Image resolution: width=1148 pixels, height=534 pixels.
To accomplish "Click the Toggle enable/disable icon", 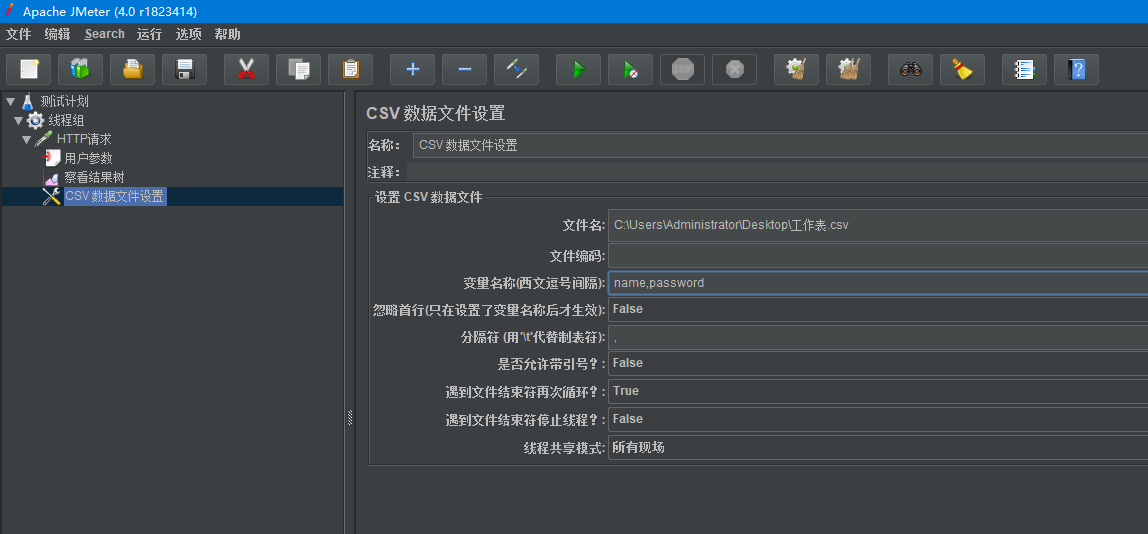I will pos(516,70).
